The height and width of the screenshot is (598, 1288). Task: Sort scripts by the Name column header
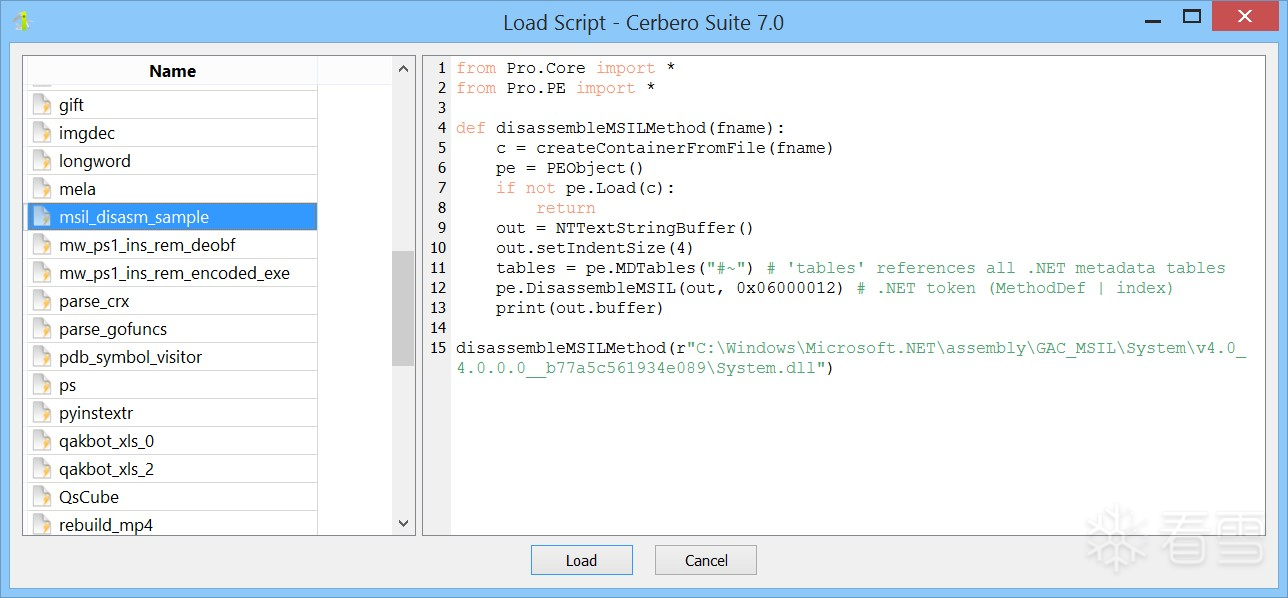pyautogui.click(x=172, y=71)
